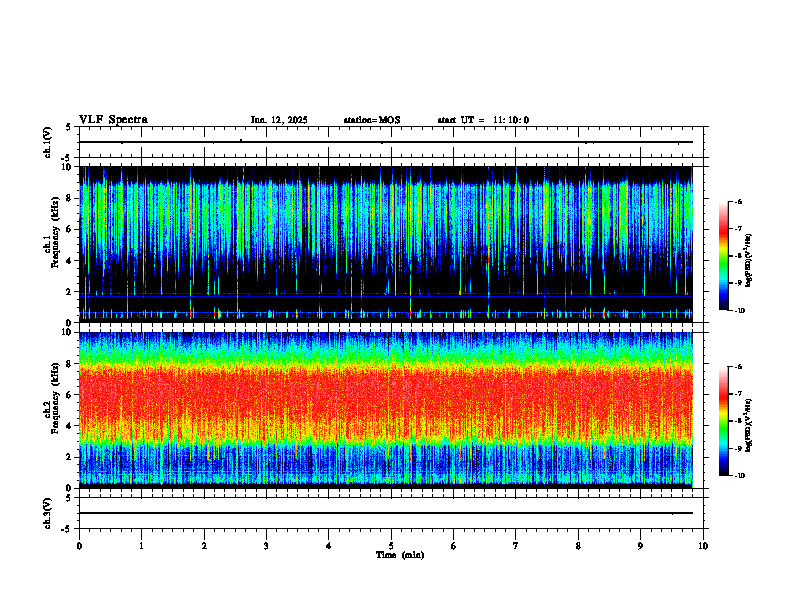Viewport: 792px width, 612px height.
Task: Click the ch.1(V) axis "5" tick label
Action: pyautogui.click(x=69, y=127)
